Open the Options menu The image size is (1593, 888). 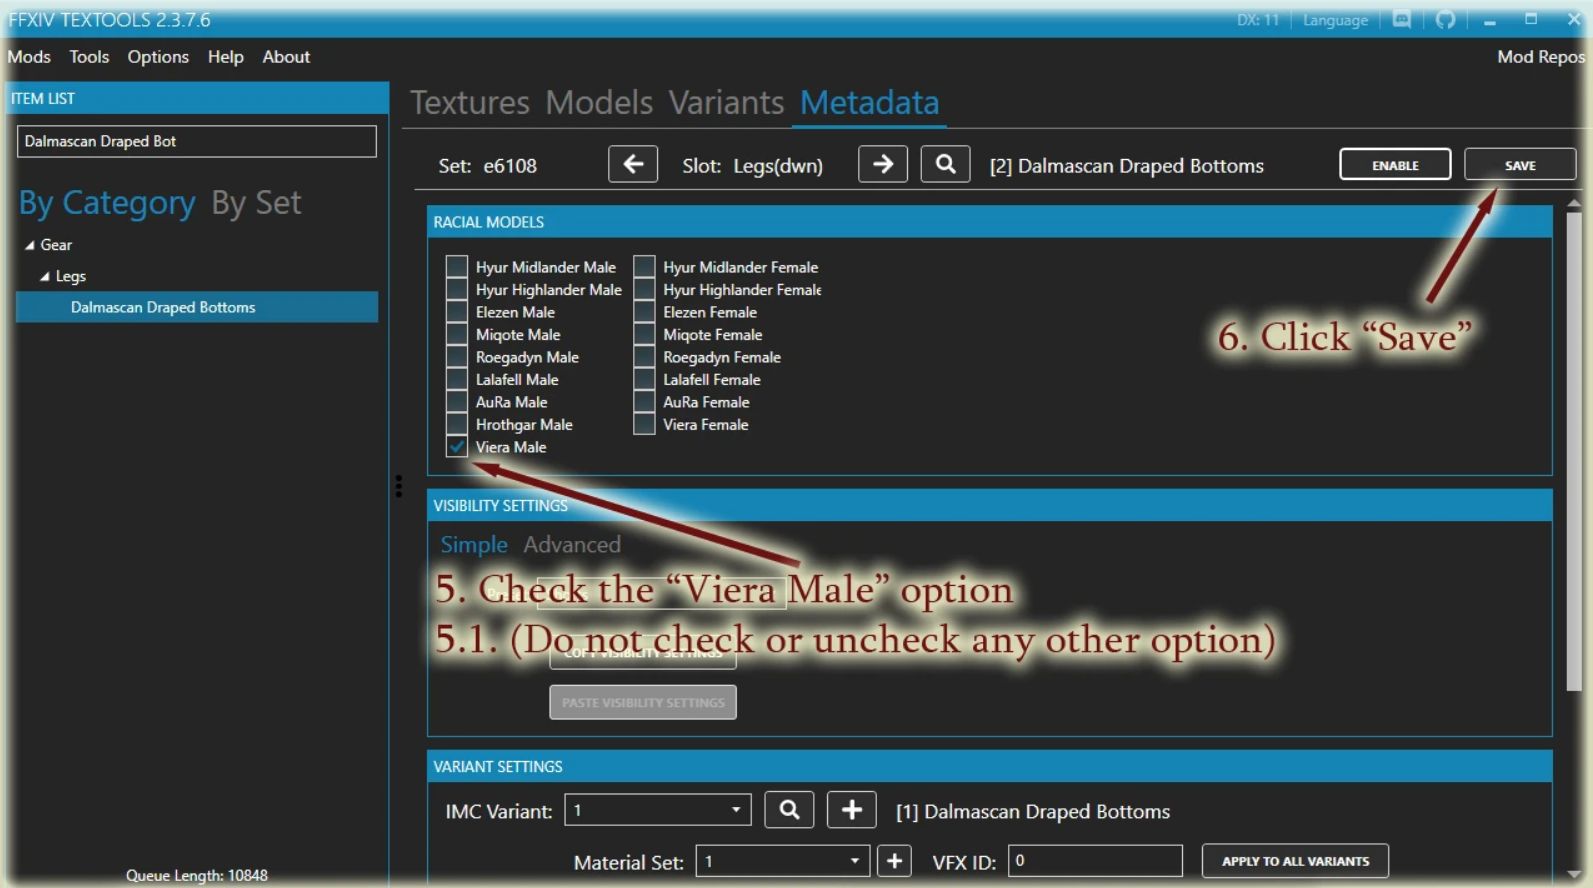tap(158, 57)
